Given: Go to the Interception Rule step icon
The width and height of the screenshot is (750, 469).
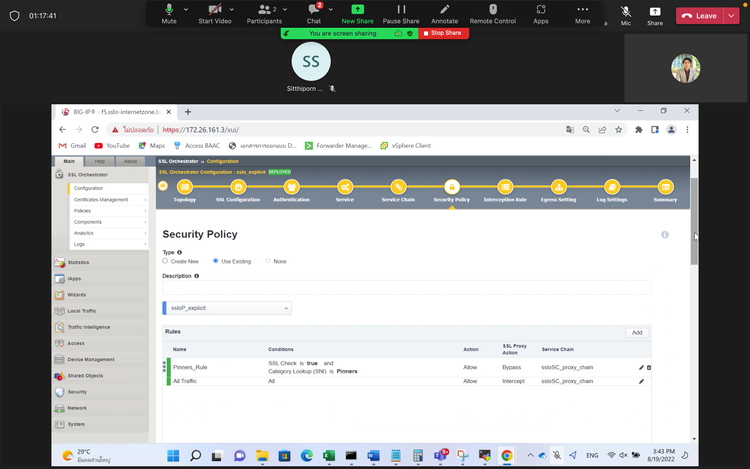Looking at the screenshot, I should point(505,186).
